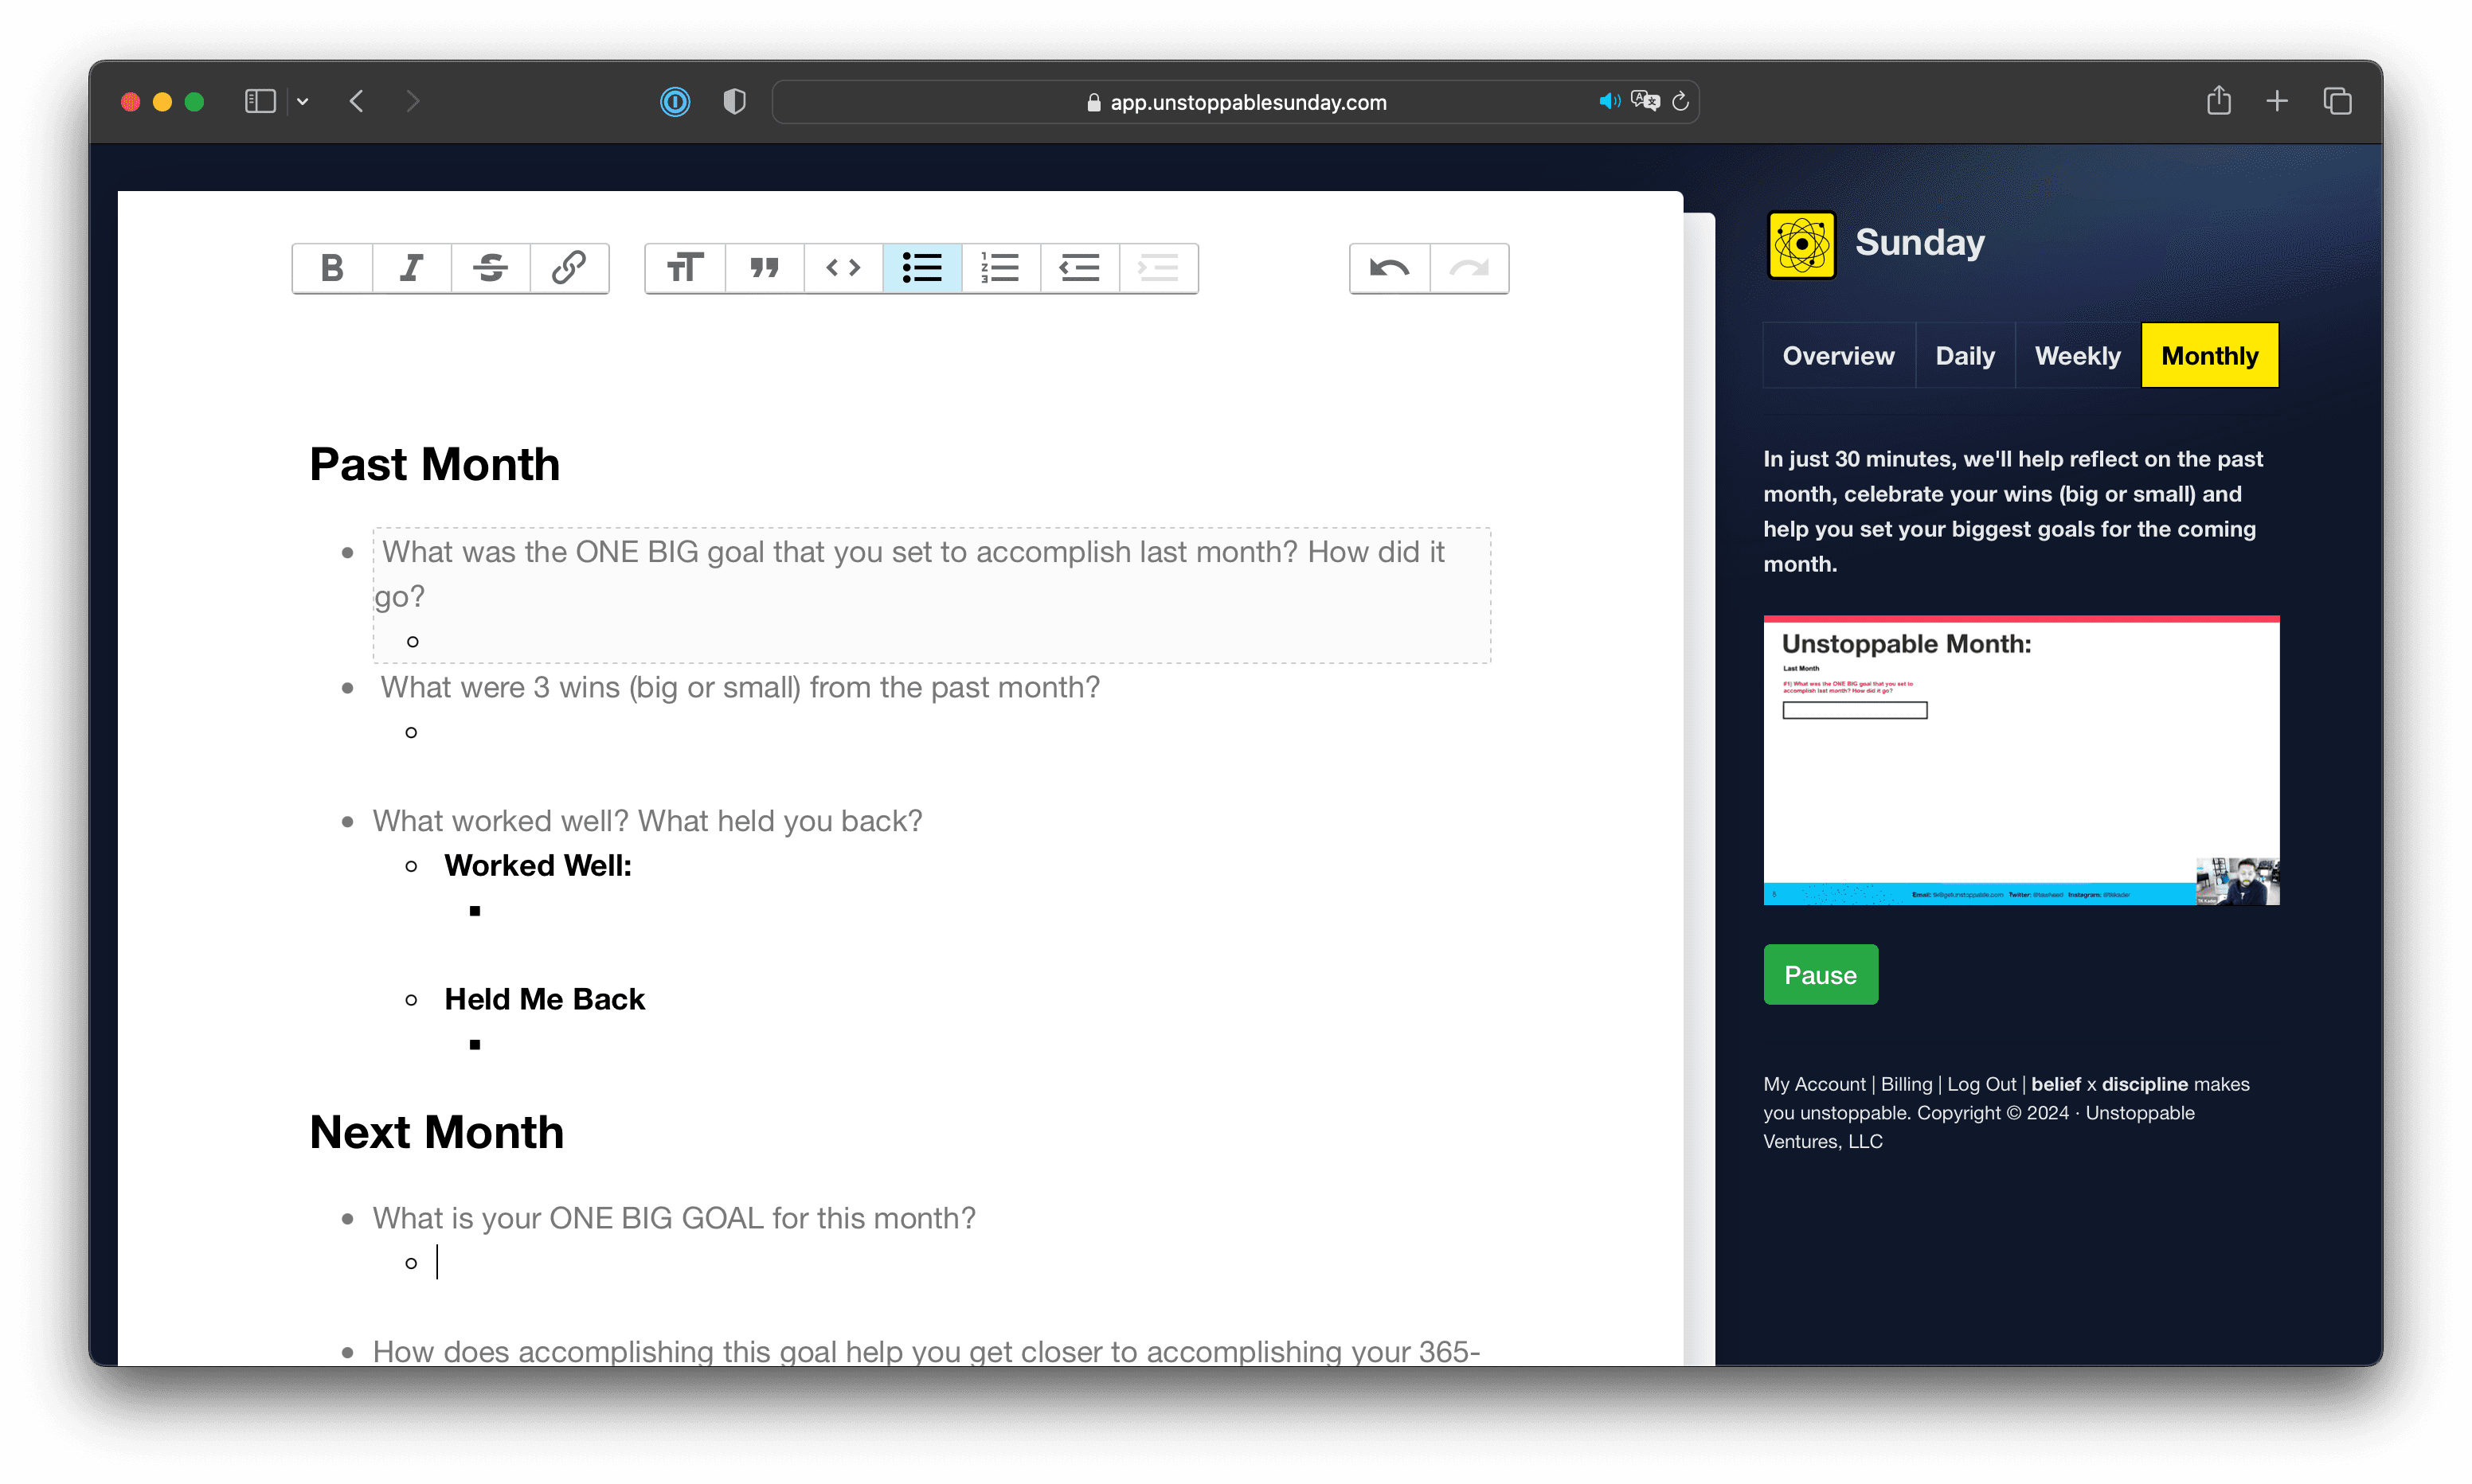Switch to numbered list
This screenshot has width=2472, height=1484.
click(1001, 268)
